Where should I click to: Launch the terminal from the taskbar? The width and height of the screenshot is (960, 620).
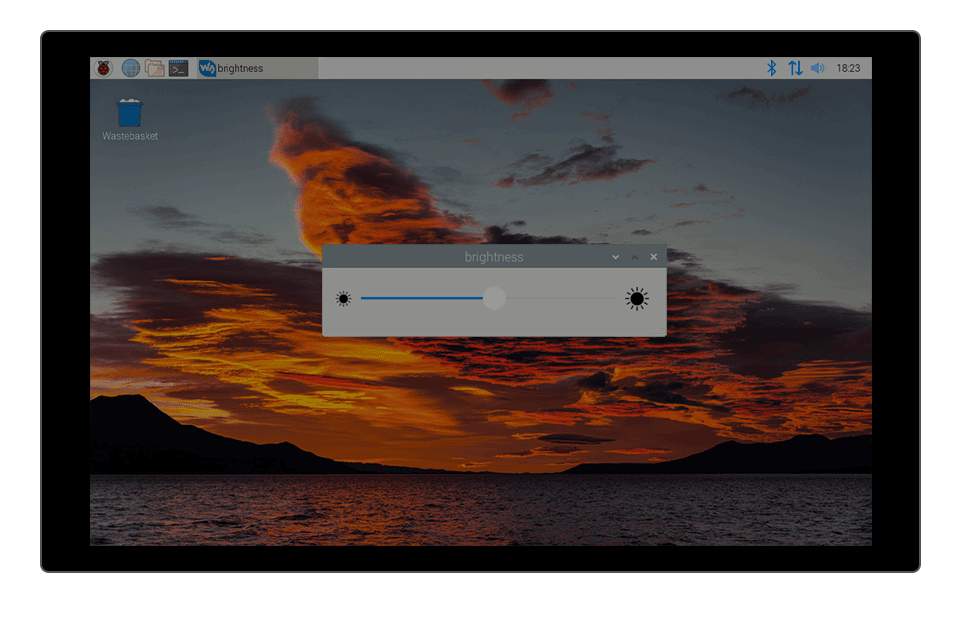pyautogui.click(x=179, y=68)
